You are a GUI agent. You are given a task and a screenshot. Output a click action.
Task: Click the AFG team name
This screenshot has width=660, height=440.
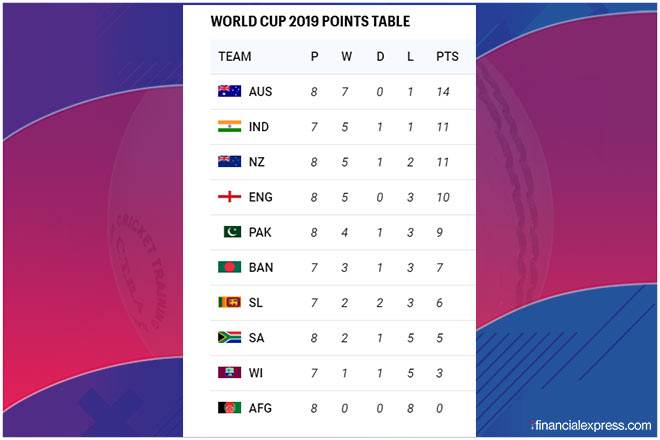click(x=262, y=408)
